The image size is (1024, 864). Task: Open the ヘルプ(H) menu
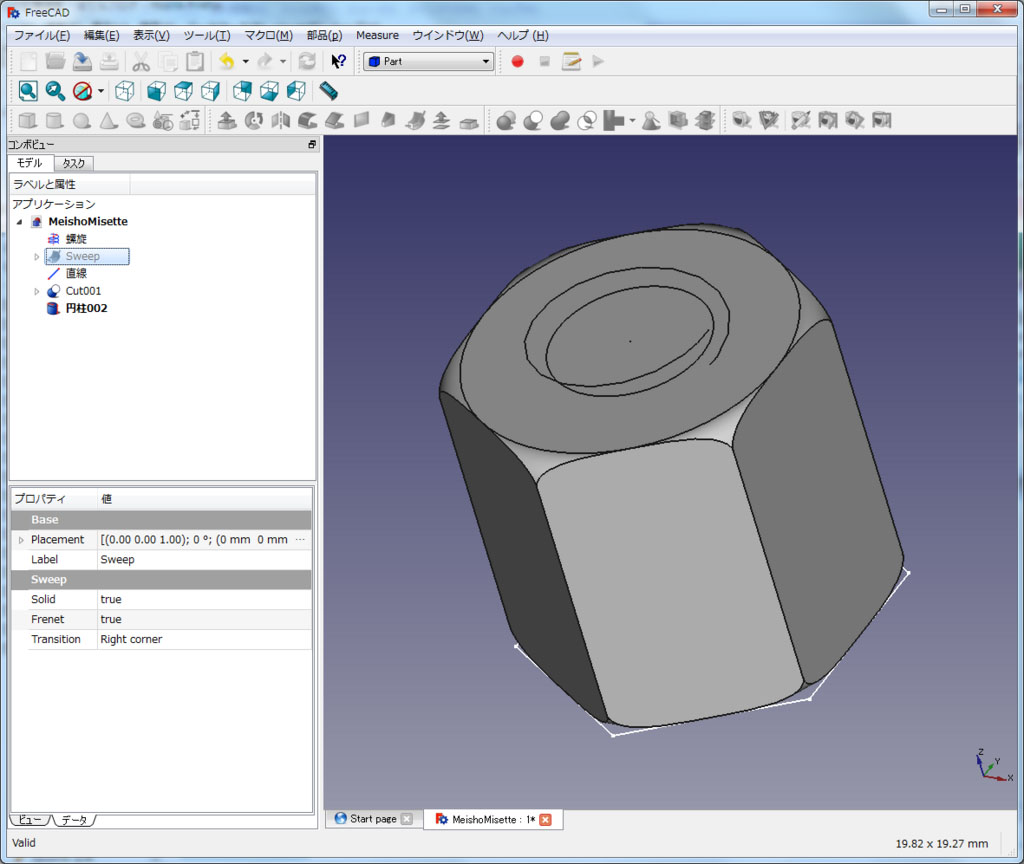pos(523,35)
